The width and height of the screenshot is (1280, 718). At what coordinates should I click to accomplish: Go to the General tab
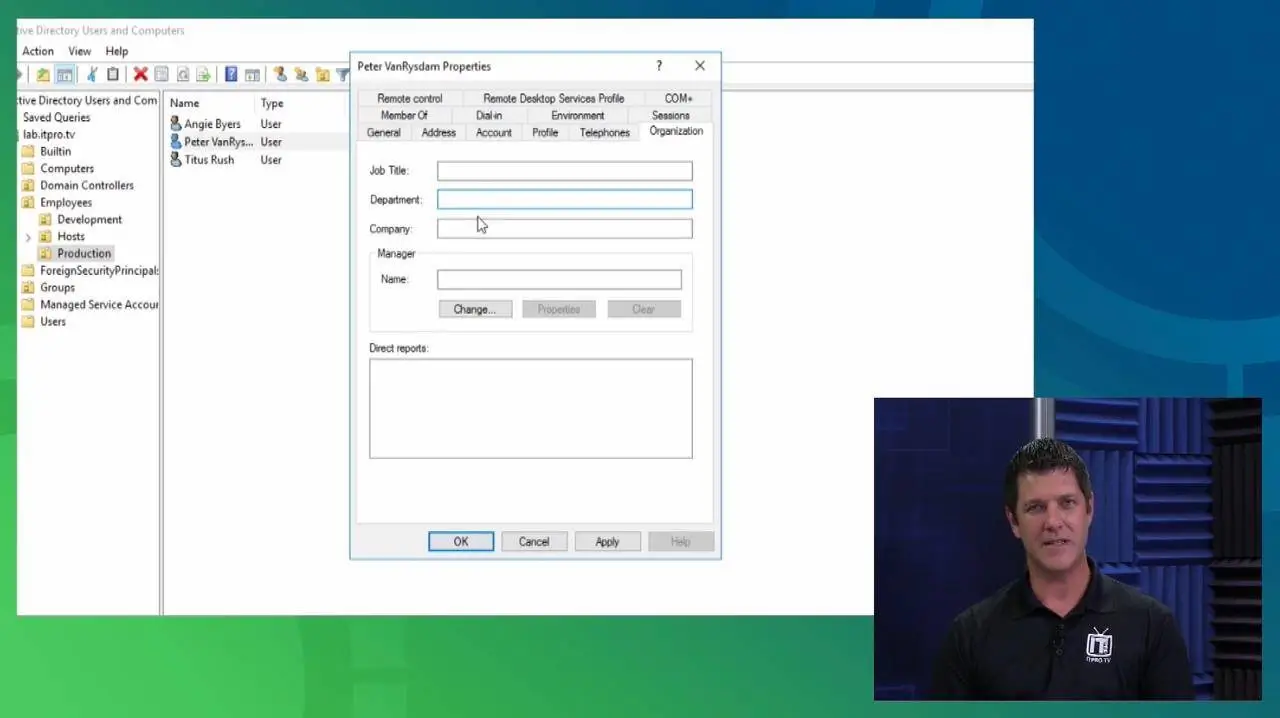coord(383,132)
